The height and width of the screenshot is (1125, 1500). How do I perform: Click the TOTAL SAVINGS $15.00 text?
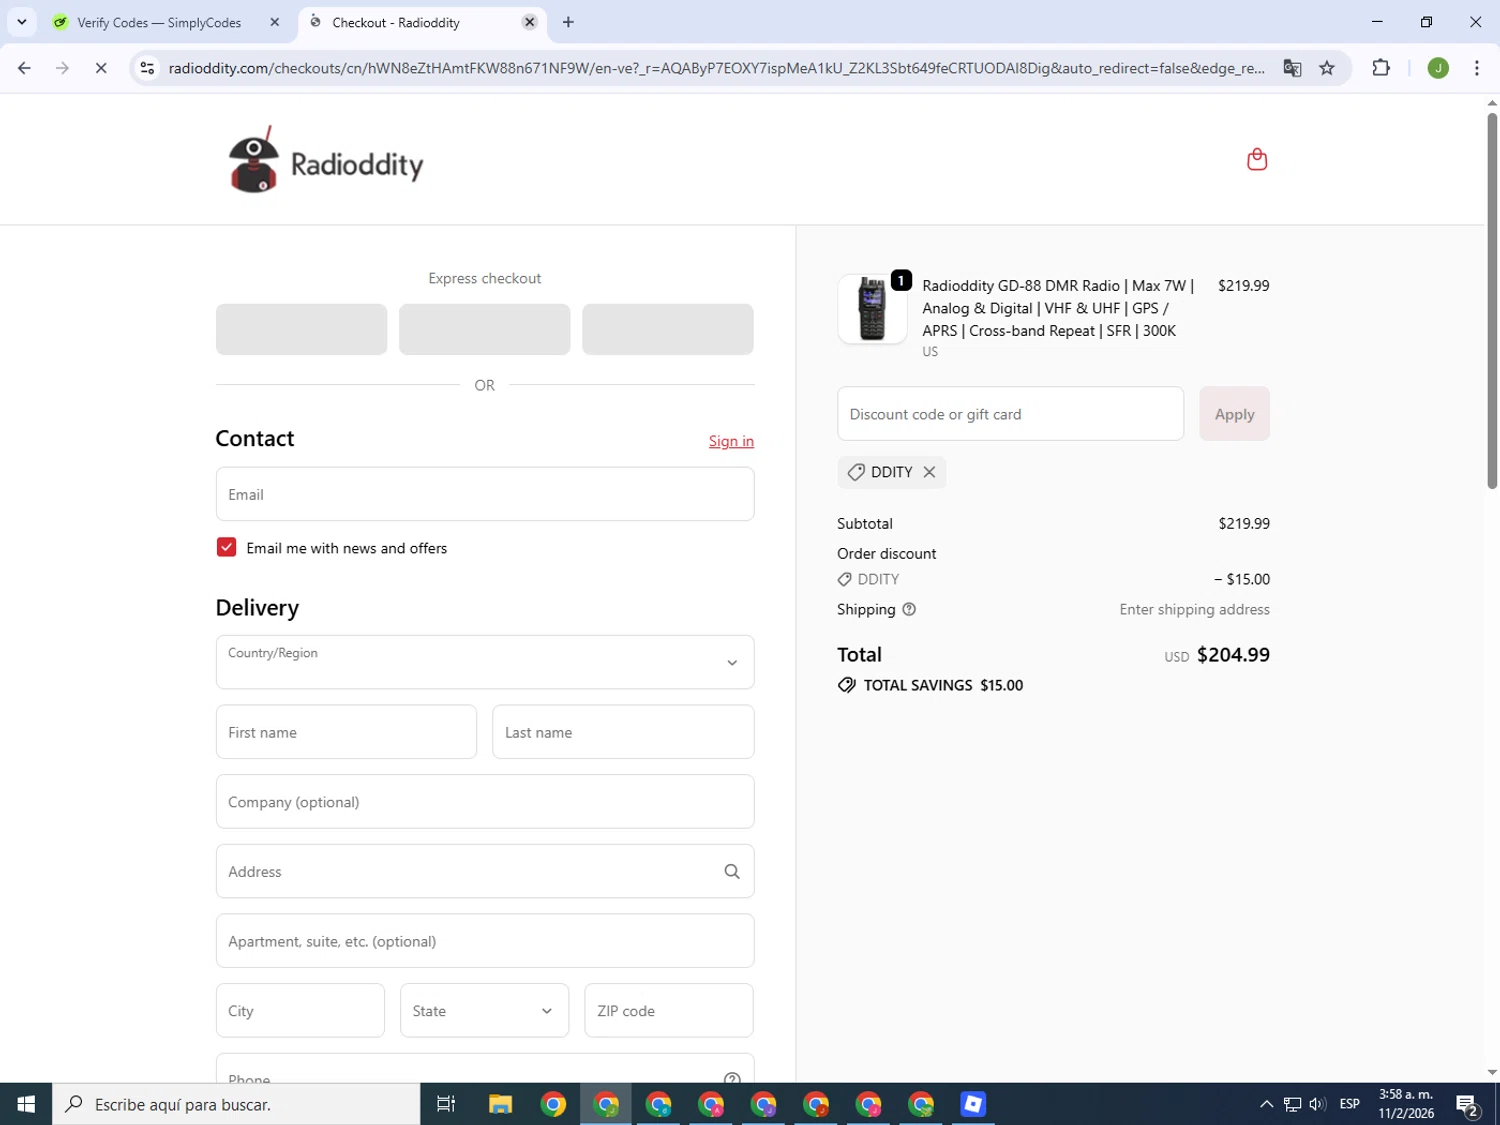[943, 685]
